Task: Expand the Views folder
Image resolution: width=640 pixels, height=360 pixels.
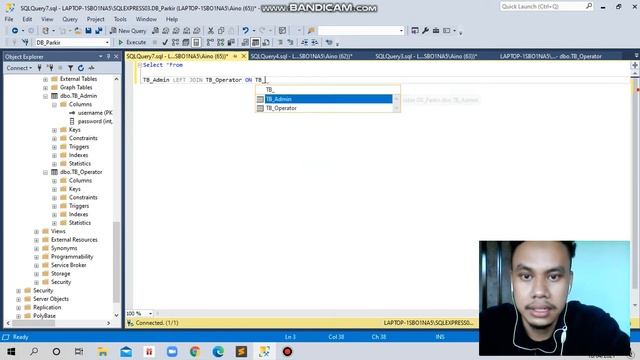Action: pos(36,231)
